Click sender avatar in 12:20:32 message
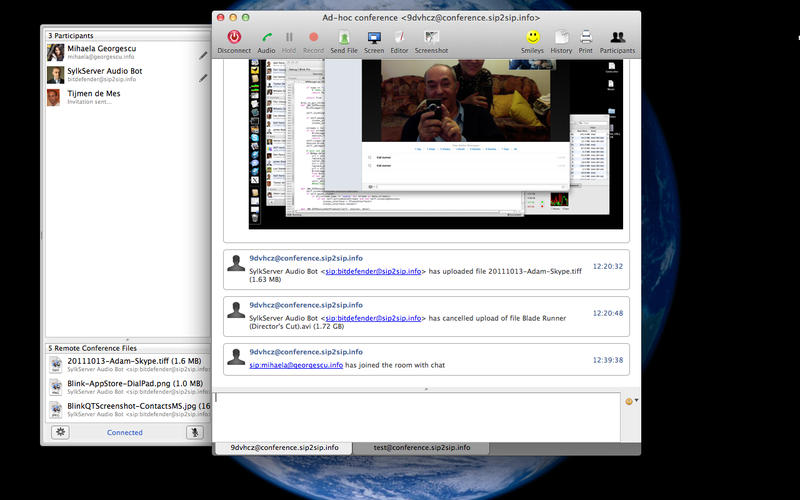The width and height of the screenshot is (800, 500). point(236,263)
